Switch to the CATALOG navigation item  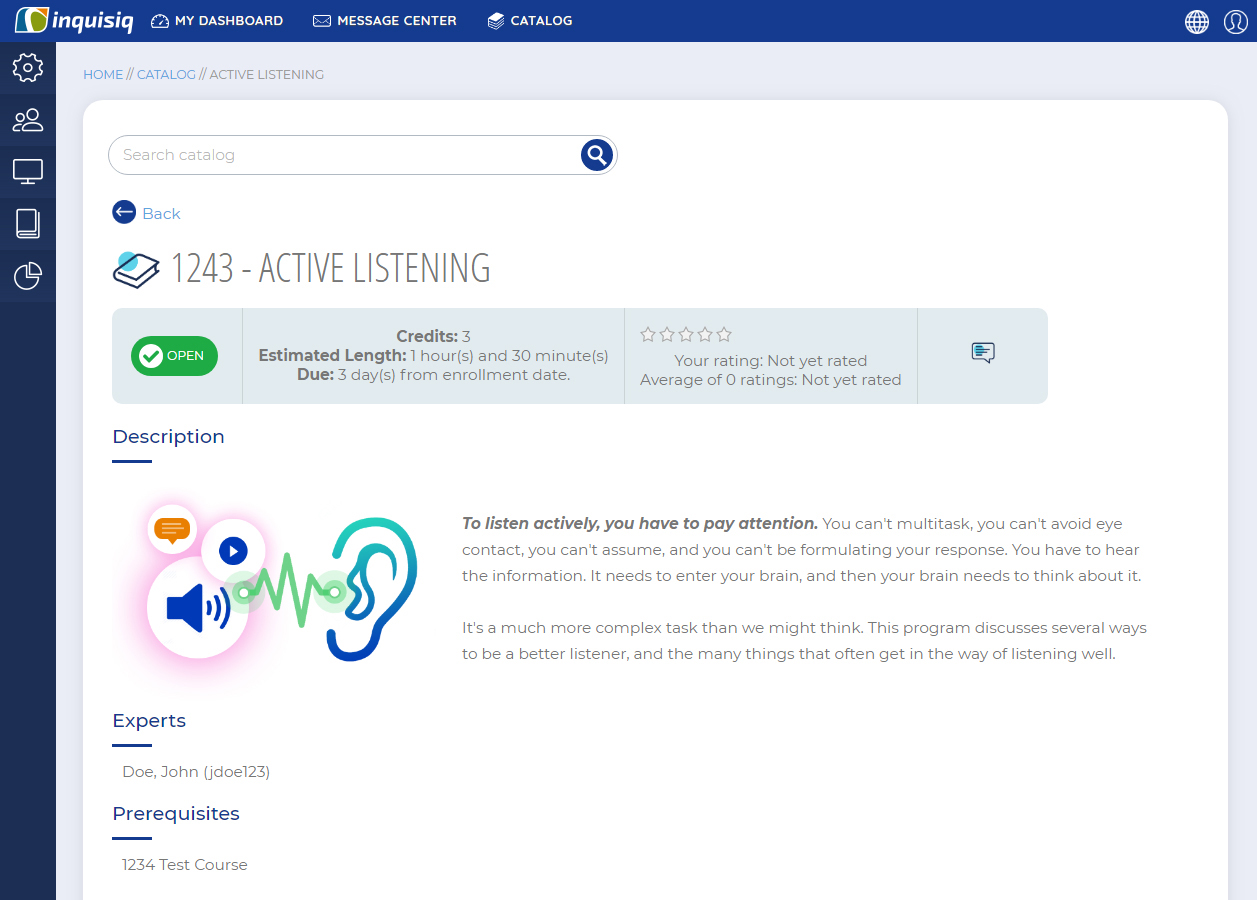click(530, 20)
